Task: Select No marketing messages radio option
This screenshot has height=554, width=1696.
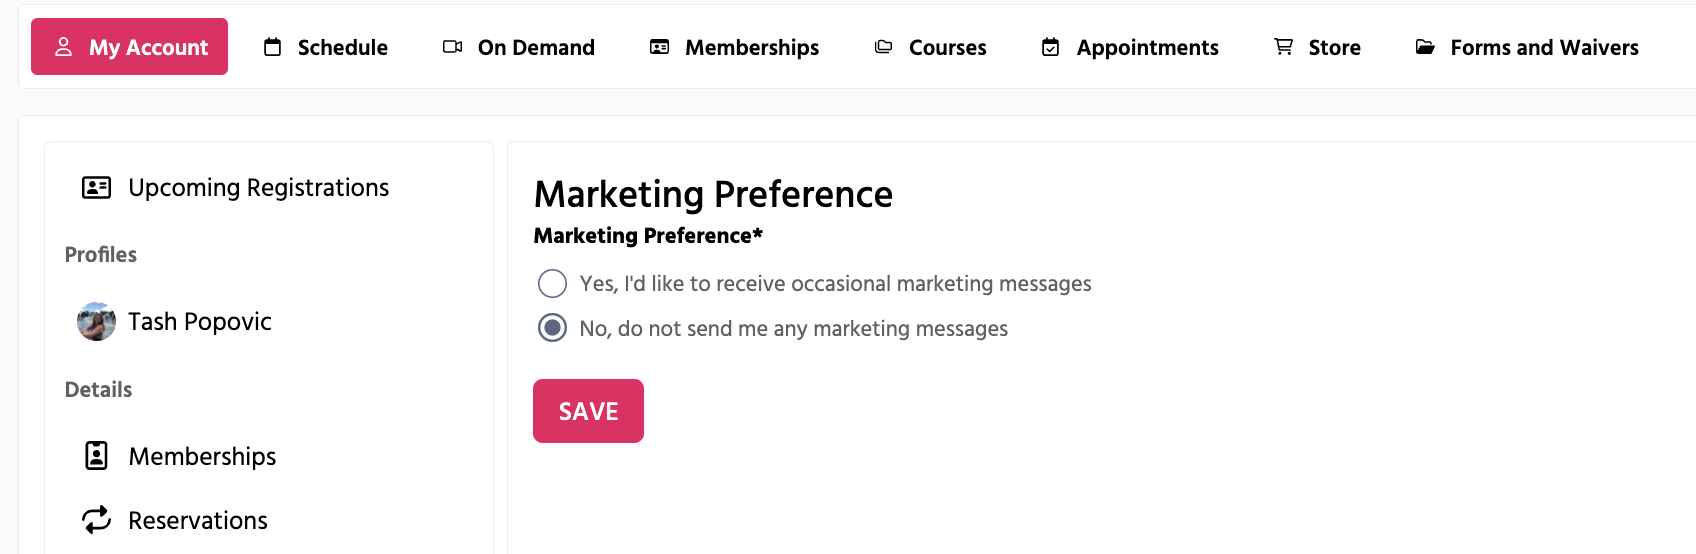Action: click(552, 328)
